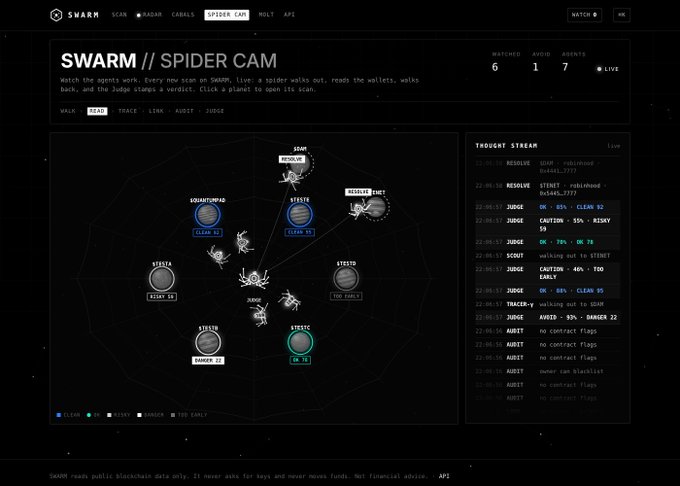Click the large central spider agent
Image resolution: width=680 pixels, height=486 pixels.
254,277
